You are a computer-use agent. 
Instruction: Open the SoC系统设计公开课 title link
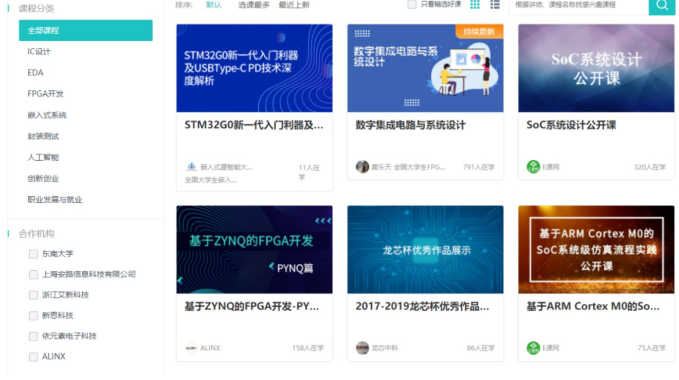click(571, 125)
